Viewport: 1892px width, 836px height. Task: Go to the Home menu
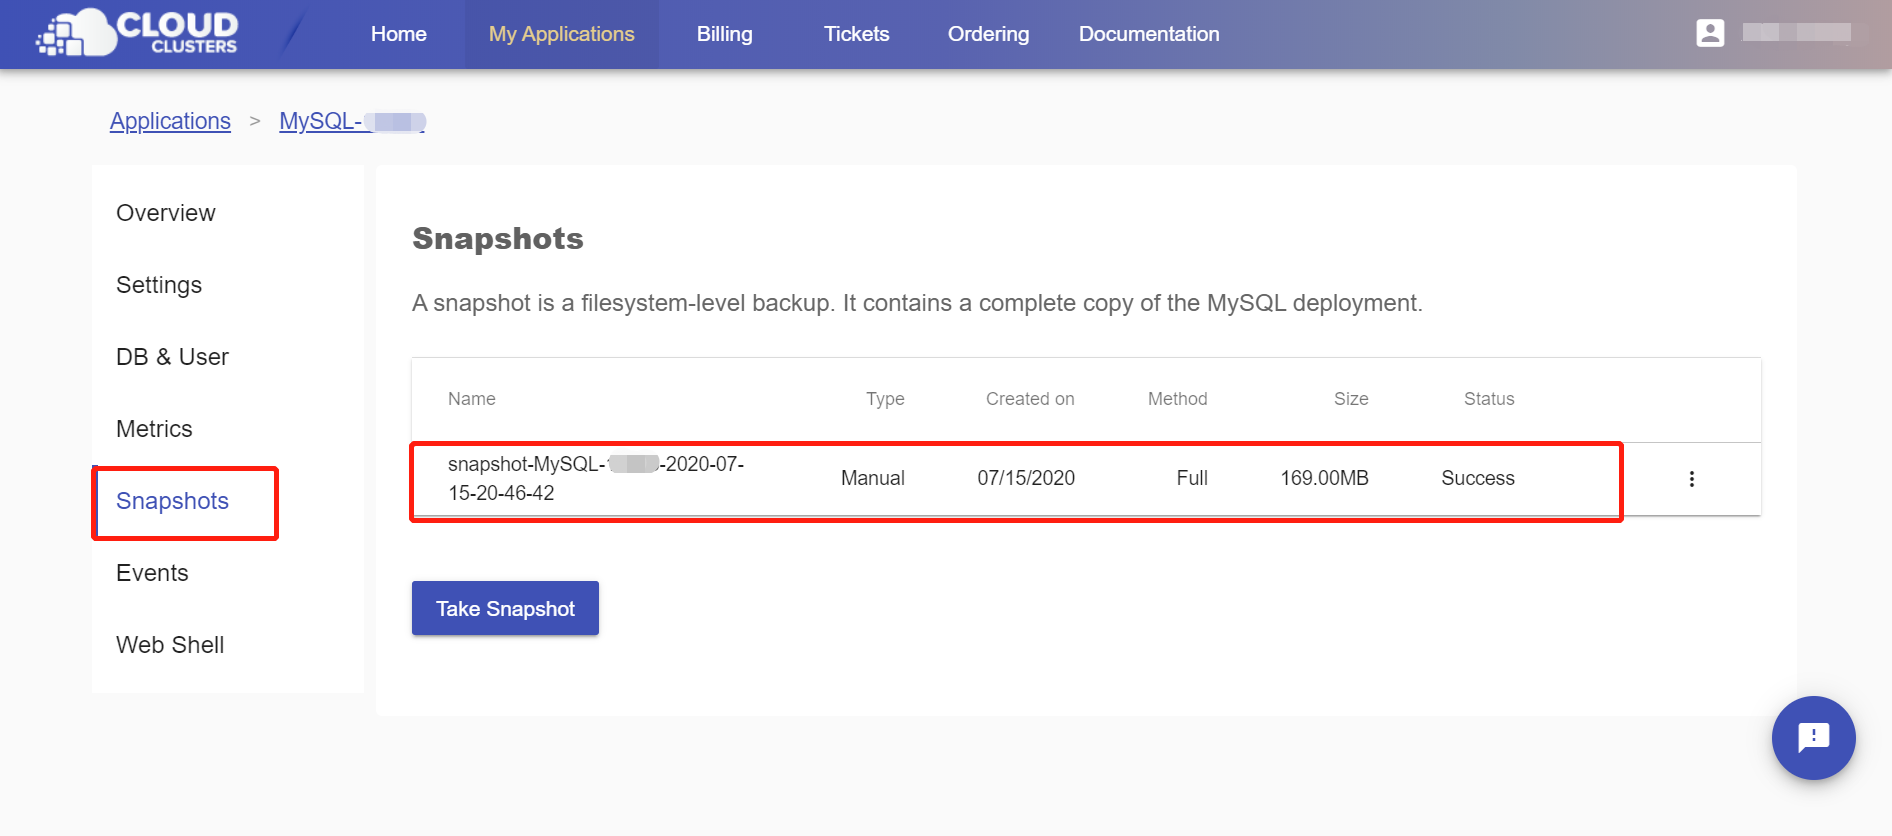tap(399, 34)
